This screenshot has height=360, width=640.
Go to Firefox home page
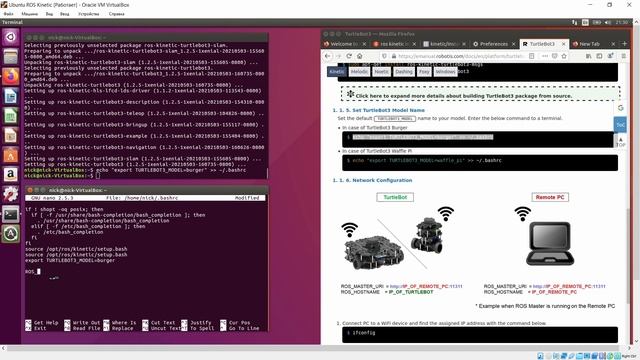click(x=360, y=56)
